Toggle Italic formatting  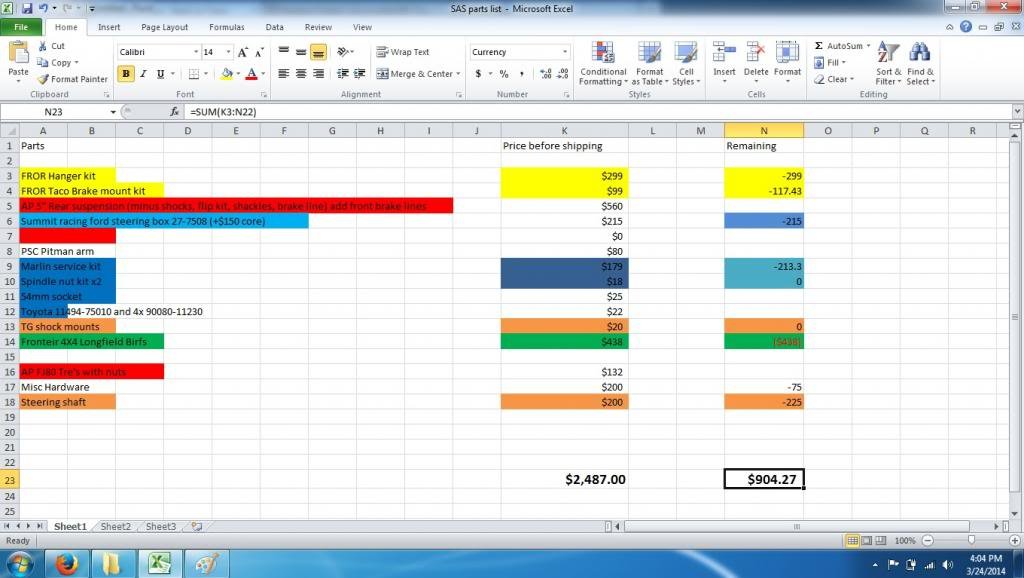pos(143,74)
